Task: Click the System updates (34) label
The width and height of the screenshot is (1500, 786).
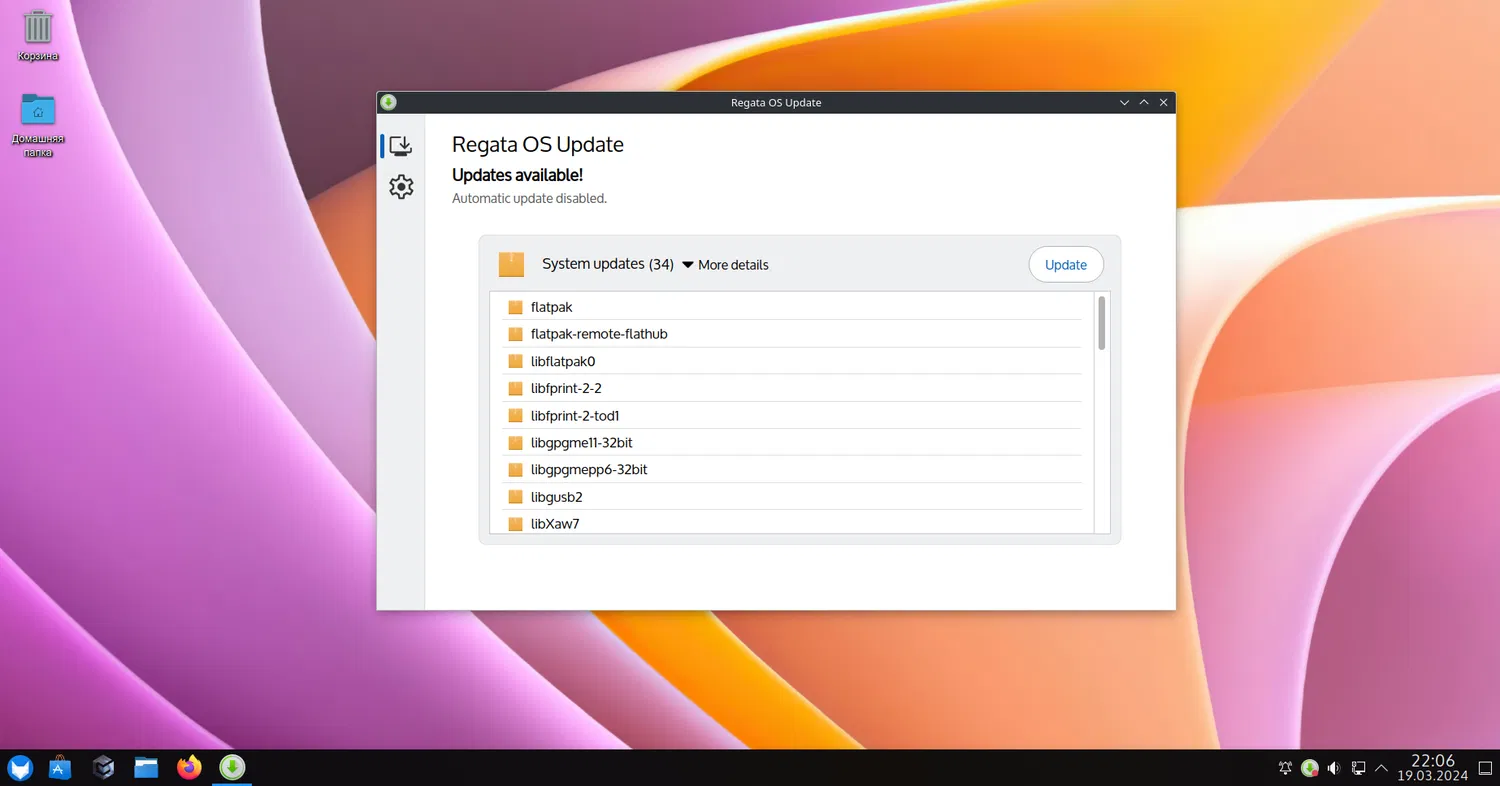Action: coord(608,264)
